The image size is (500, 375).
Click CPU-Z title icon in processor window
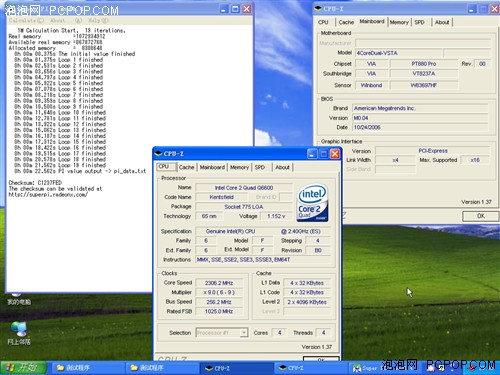(159, 153)
